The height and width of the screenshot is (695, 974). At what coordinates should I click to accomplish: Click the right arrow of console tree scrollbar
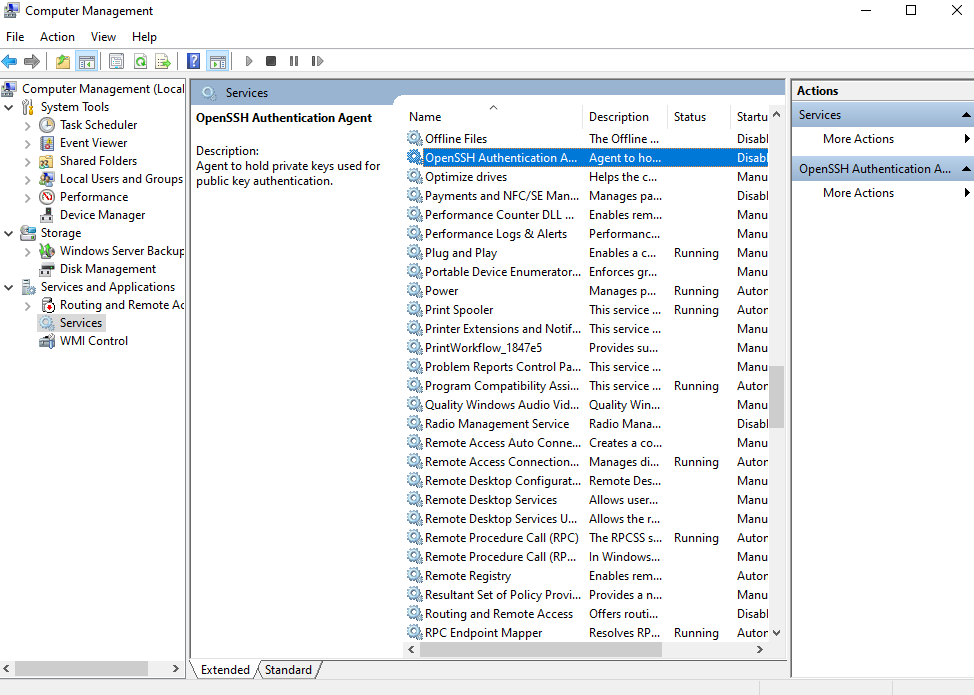tap(176, 669)
